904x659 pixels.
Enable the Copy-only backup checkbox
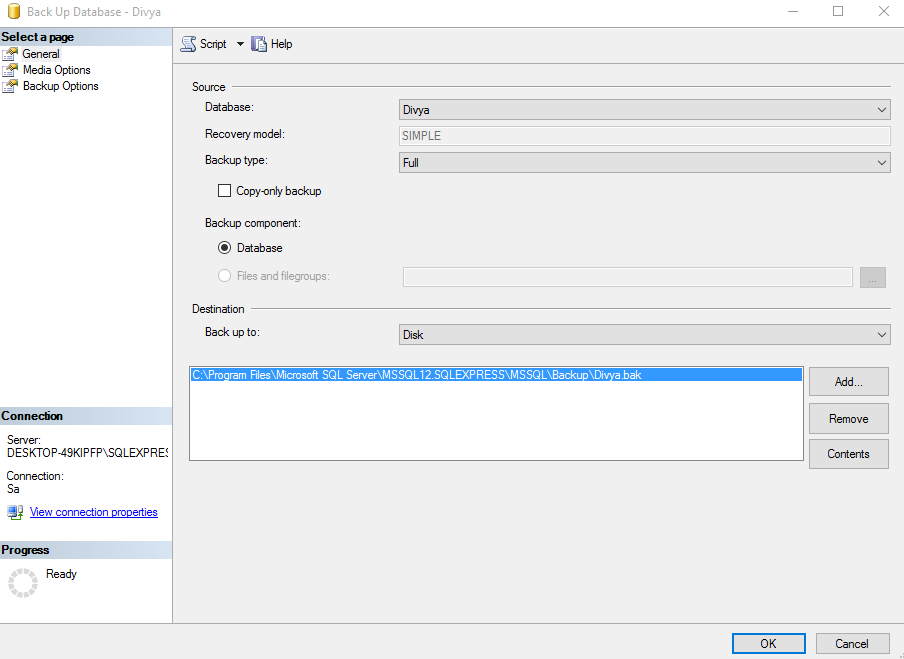pyautogui.click(x=224, y=191)
